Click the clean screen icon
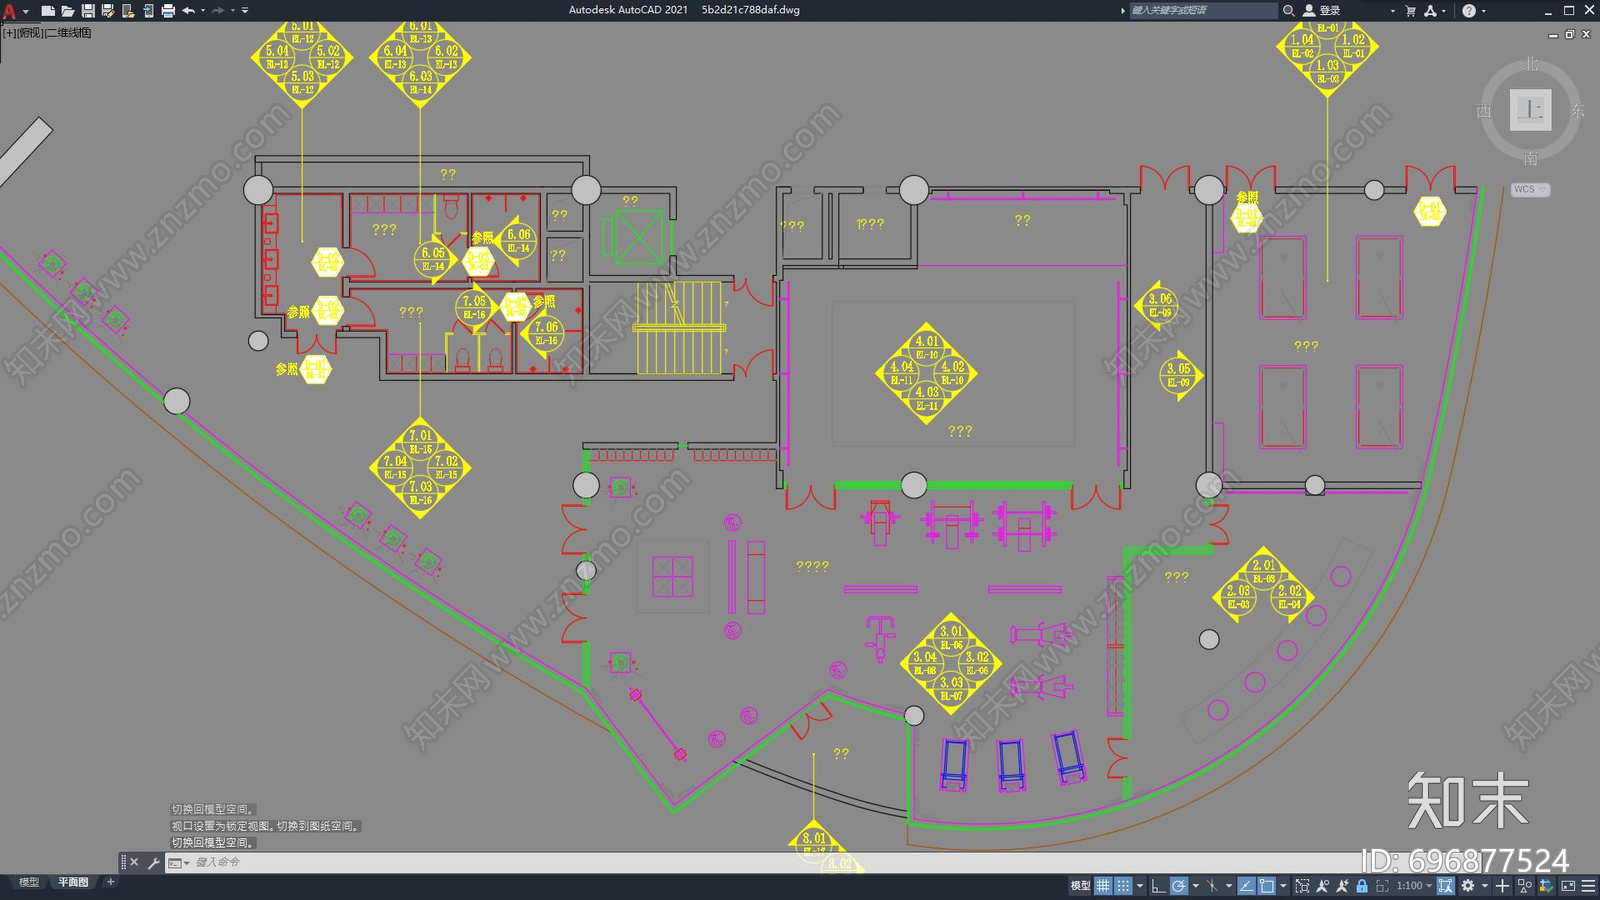 click(x=1568, y=886)
